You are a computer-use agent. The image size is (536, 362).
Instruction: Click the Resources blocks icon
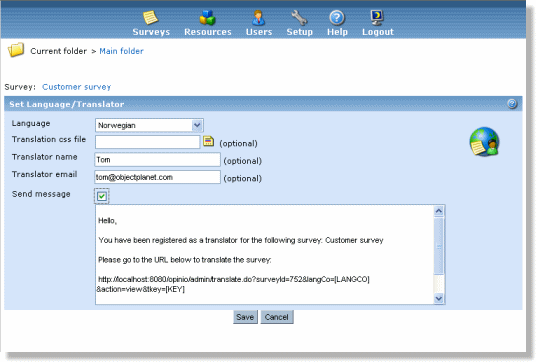tap(207, 17)
